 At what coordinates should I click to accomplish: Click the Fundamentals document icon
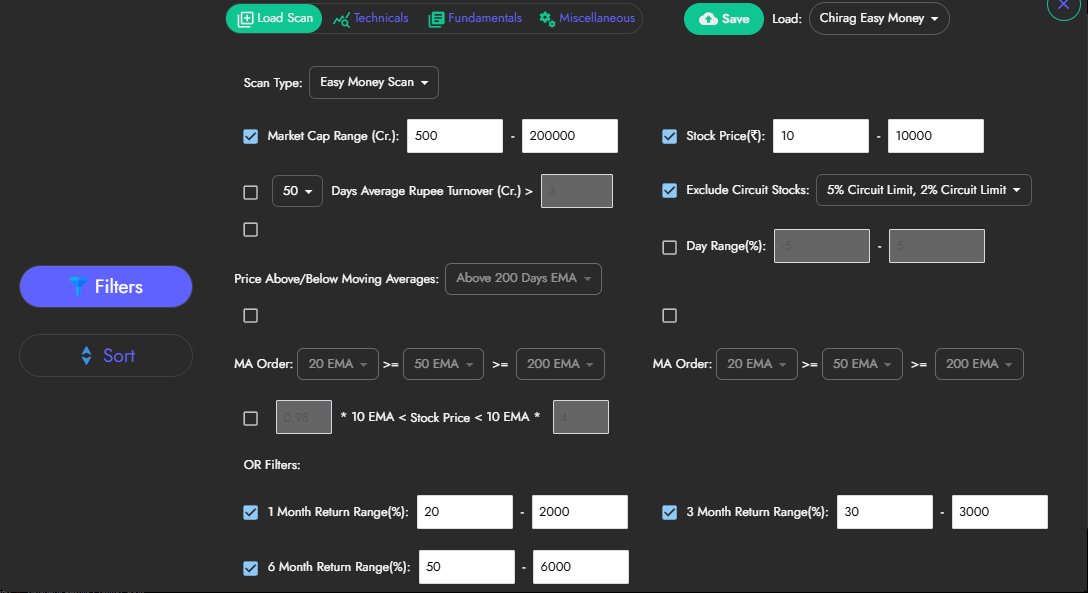(436, 19)
